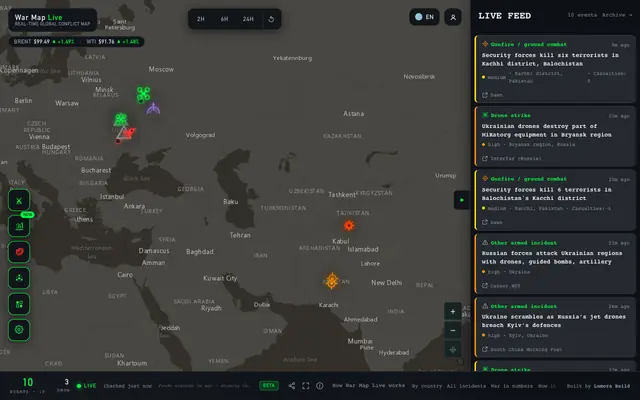640x400 pixels.
Task: Open the Security forces kill six terrorists card
Action: [555, 69]
